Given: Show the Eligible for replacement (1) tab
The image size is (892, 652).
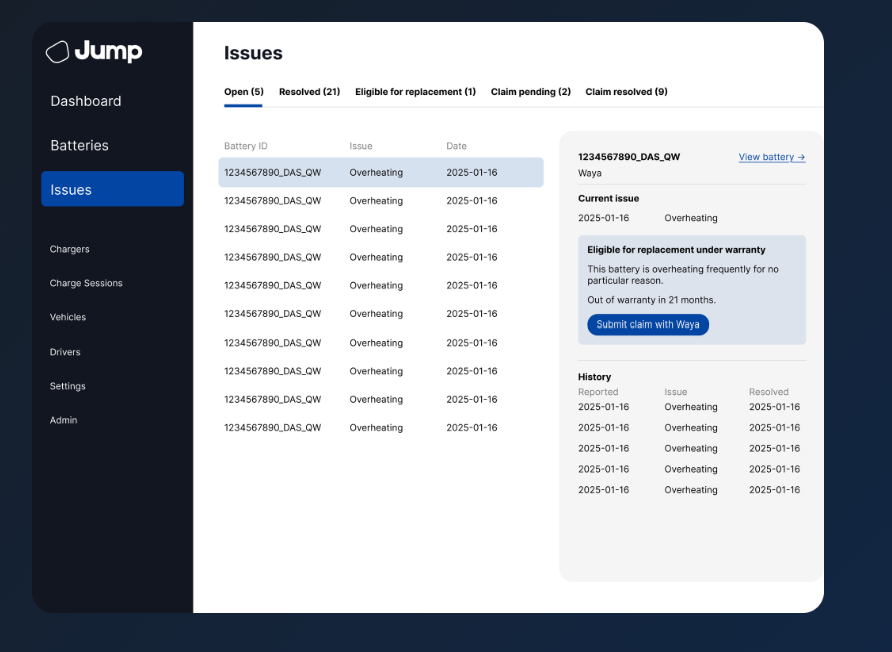Looking at the screenshot, I should click(415, 92).
